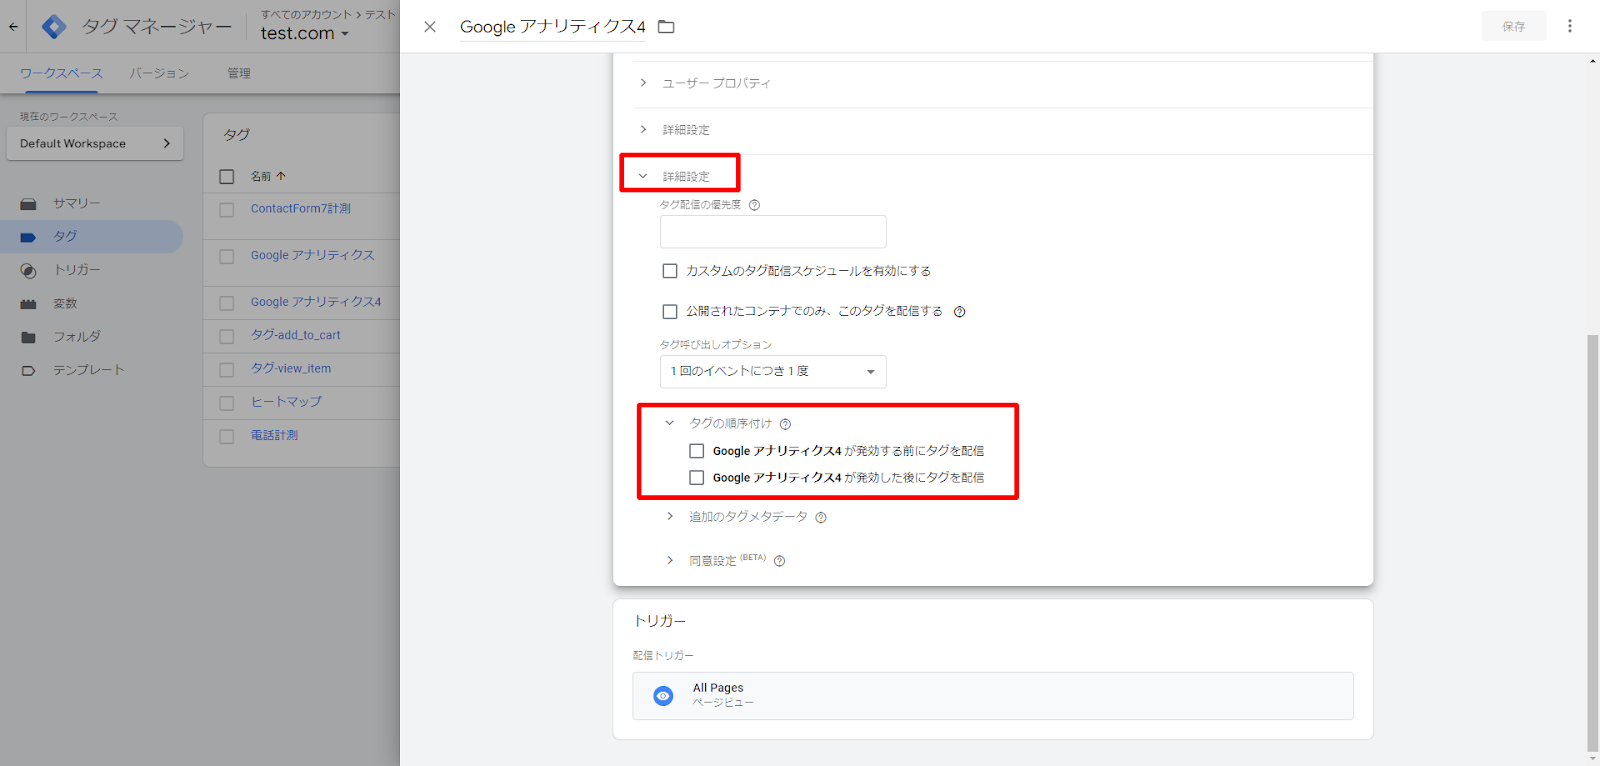Check fire a tag before Google アナリティクス4 fires
This screenshot has height=766, width=1600.
click(697, 451)
